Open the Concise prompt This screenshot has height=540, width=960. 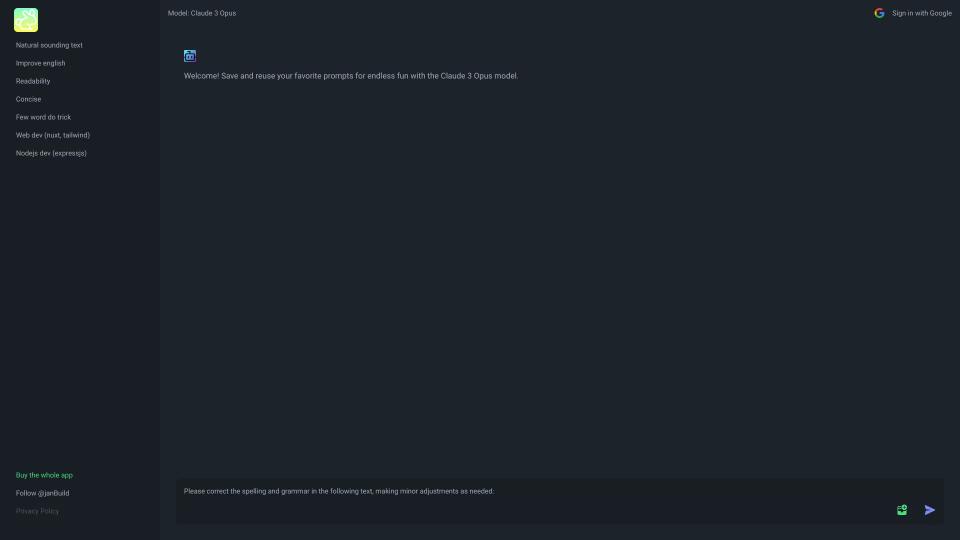(x=28, y=99)
